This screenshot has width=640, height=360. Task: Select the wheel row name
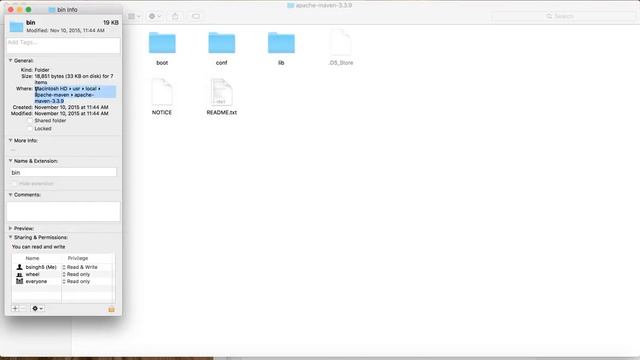(x=33, y=274)
